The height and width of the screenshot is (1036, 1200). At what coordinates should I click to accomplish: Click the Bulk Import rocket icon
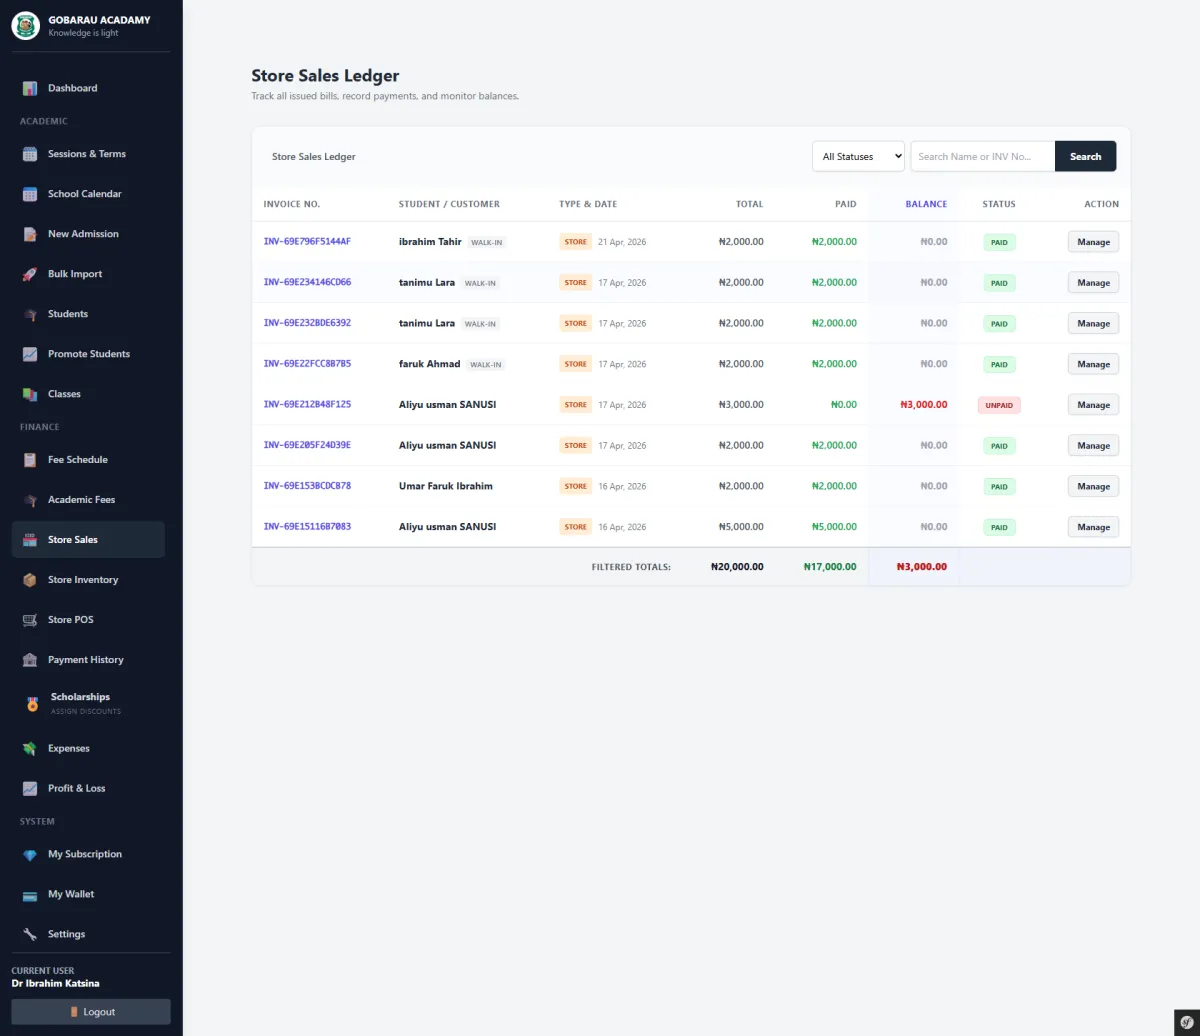tap(30, 274)
